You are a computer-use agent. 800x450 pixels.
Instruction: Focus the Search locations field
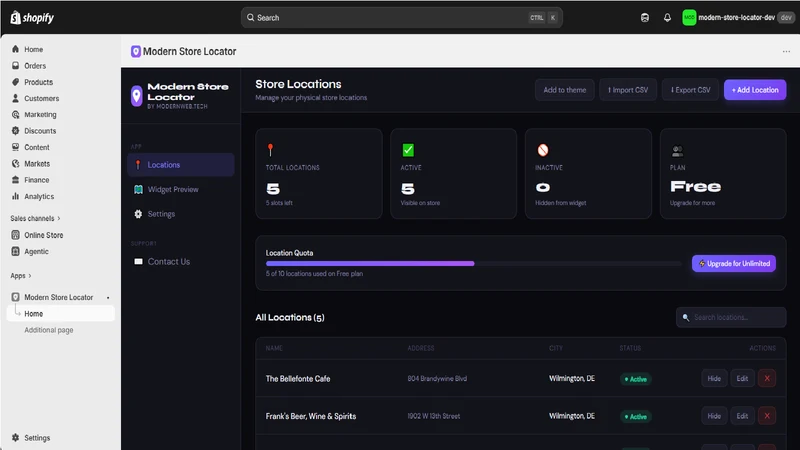[731, 317]
